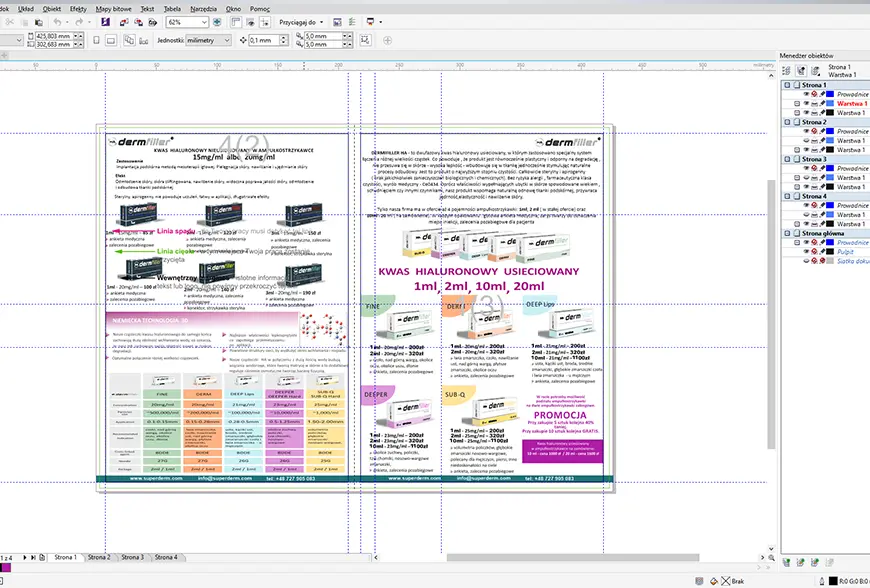Open the Pomoc menu
Image resolution: width=870 pixels, height=588 pixels.
coord(260,9)
